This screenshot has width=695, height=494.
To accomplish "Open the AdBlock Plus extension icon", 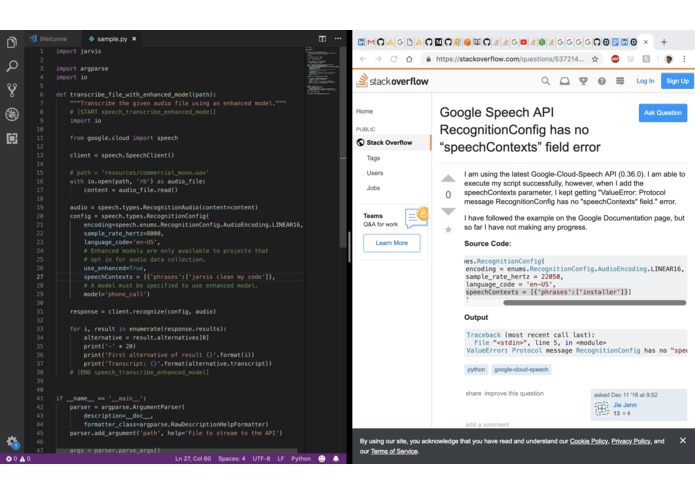I will [615, 59].
